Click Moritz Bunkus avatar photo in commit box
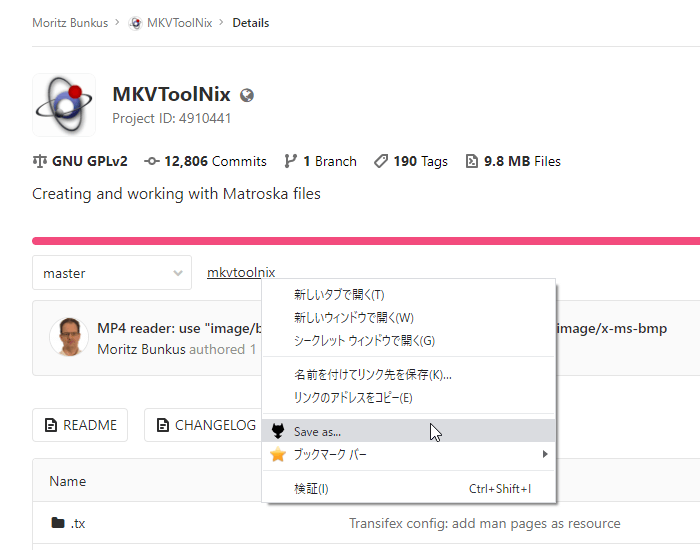 coord(68,337)
